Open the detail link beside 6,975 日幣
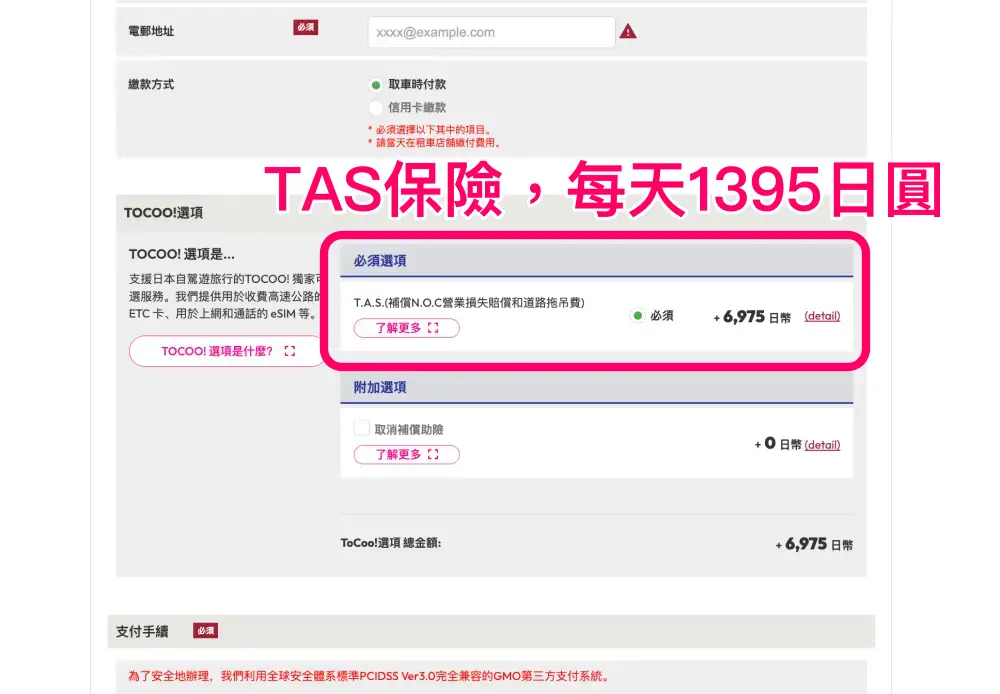The height and width of the screenshot is (694, 1000). (822, 316)
